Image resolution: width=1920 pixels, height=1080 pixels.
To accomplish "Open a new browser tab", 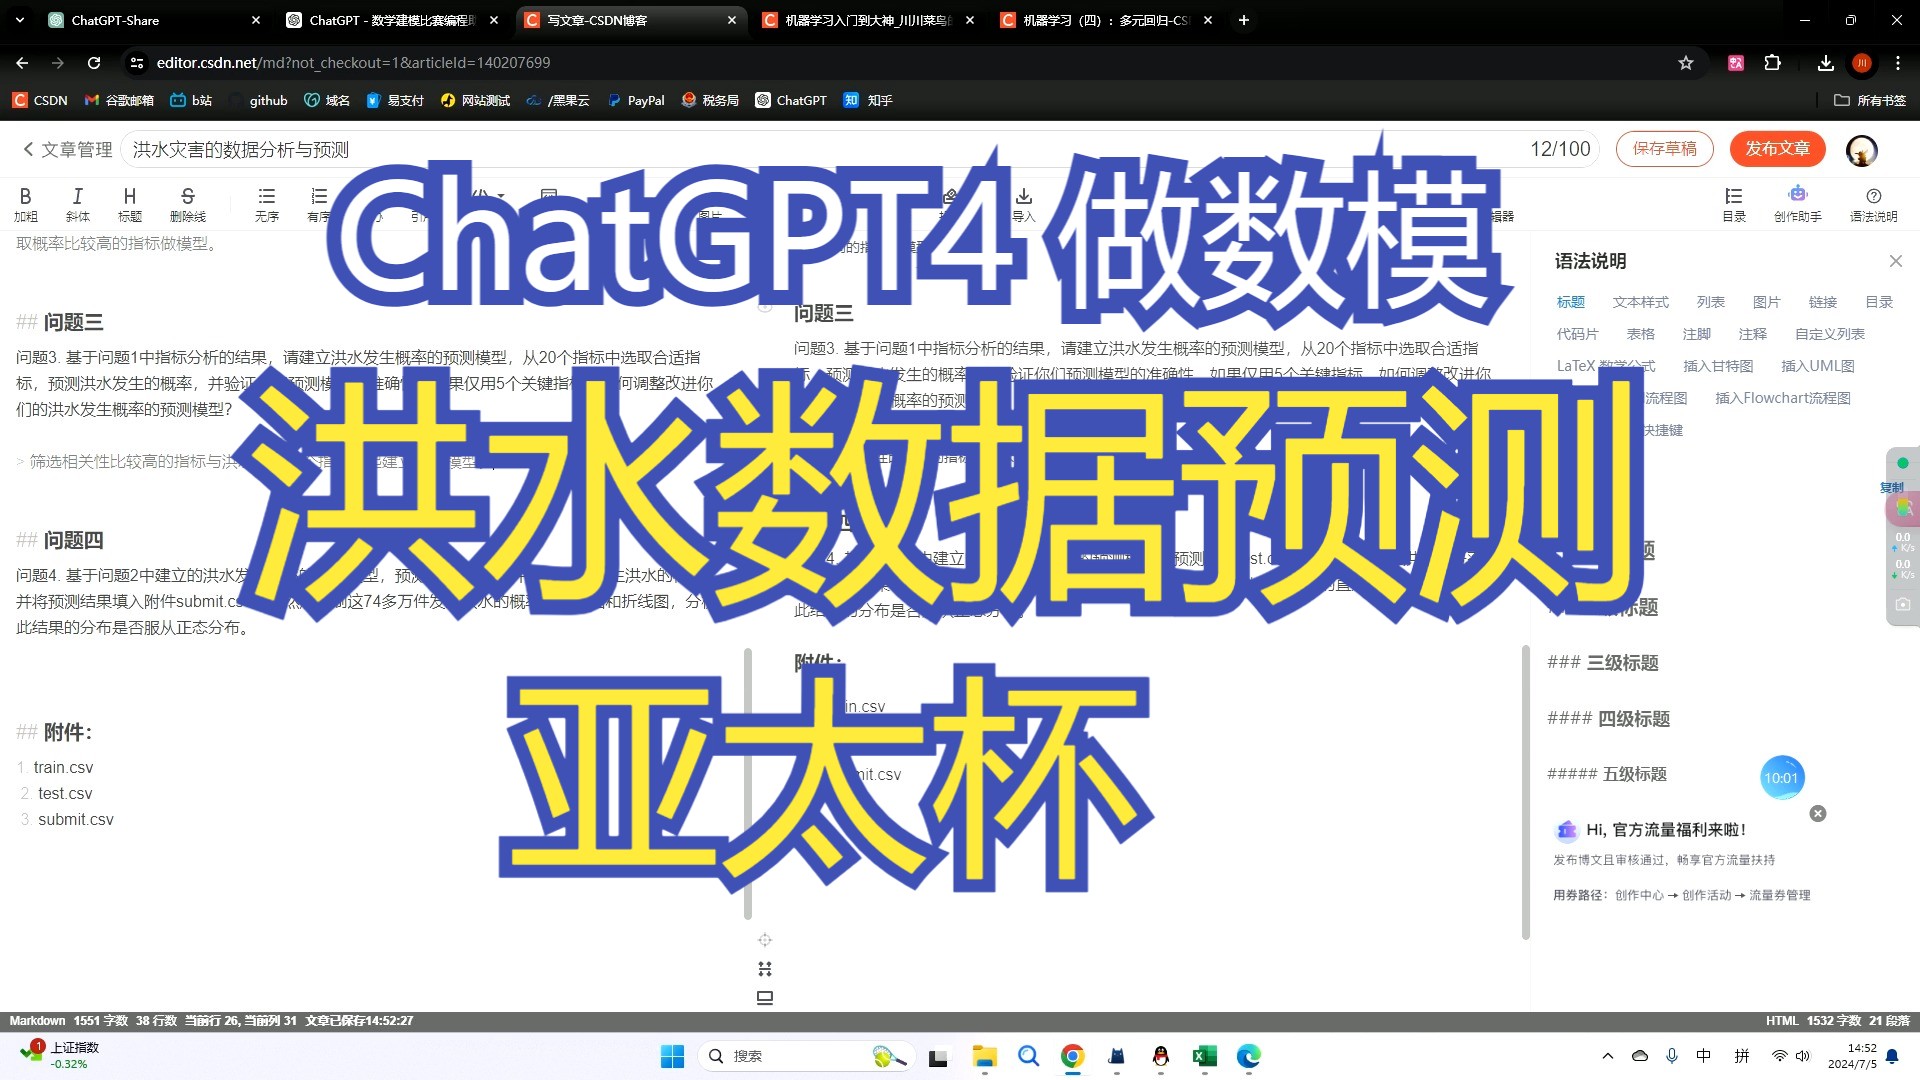I will click(x=1243, y=20).
